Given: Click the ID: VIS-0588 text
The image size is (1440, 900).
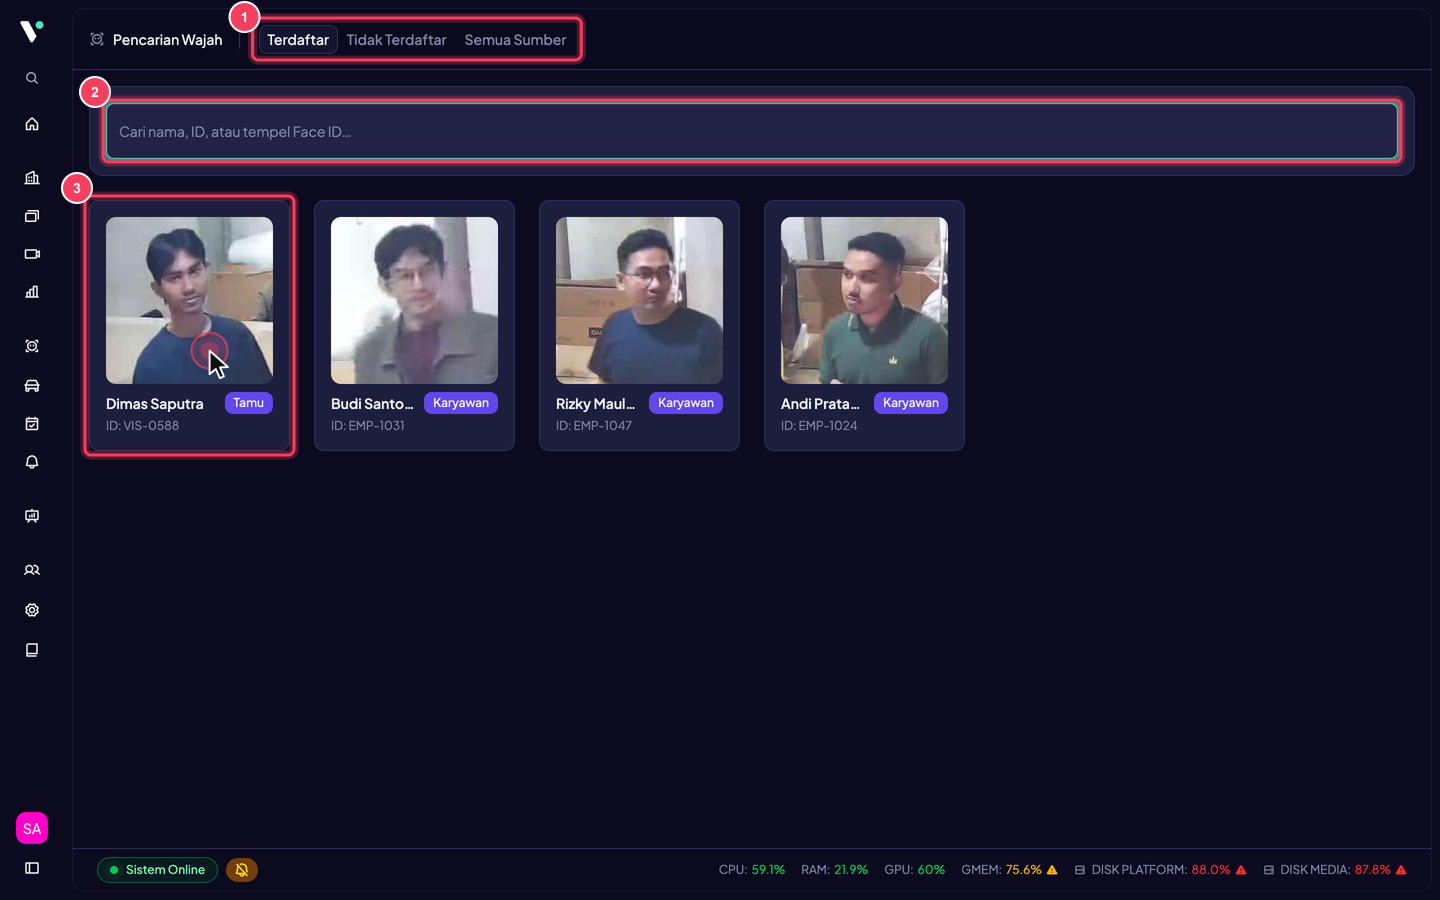Looking at the screenshot, I should coord(143,426).
